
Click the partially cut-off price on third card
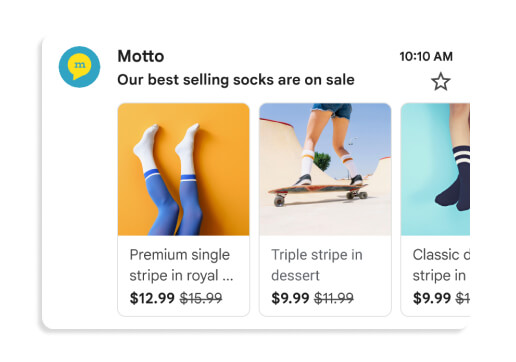pos(463,298)
